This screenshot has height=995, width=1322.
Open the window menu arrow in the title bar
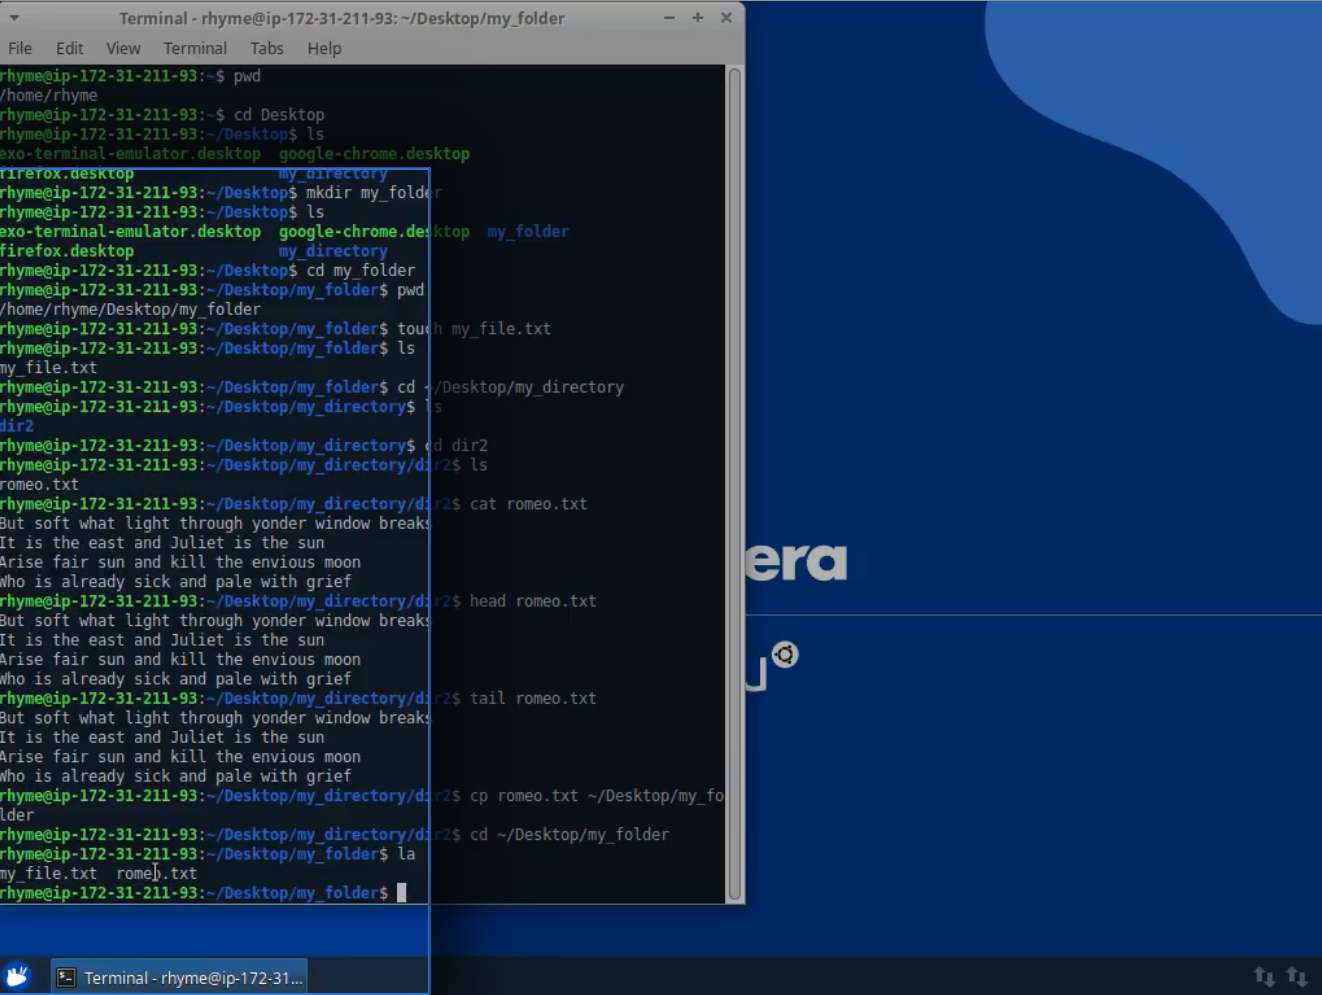14,17
